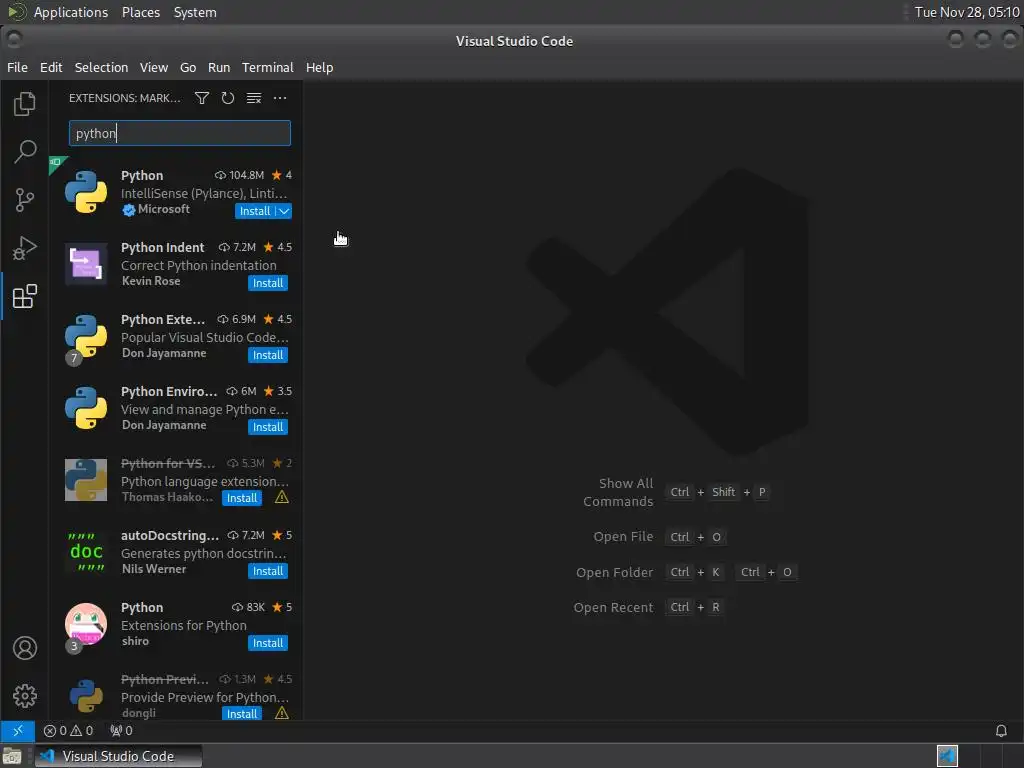This screenshot has width=1024, height=768.
Task: Click the extensions search box with python
Action: pyautogui.click(x=180, y=133)
